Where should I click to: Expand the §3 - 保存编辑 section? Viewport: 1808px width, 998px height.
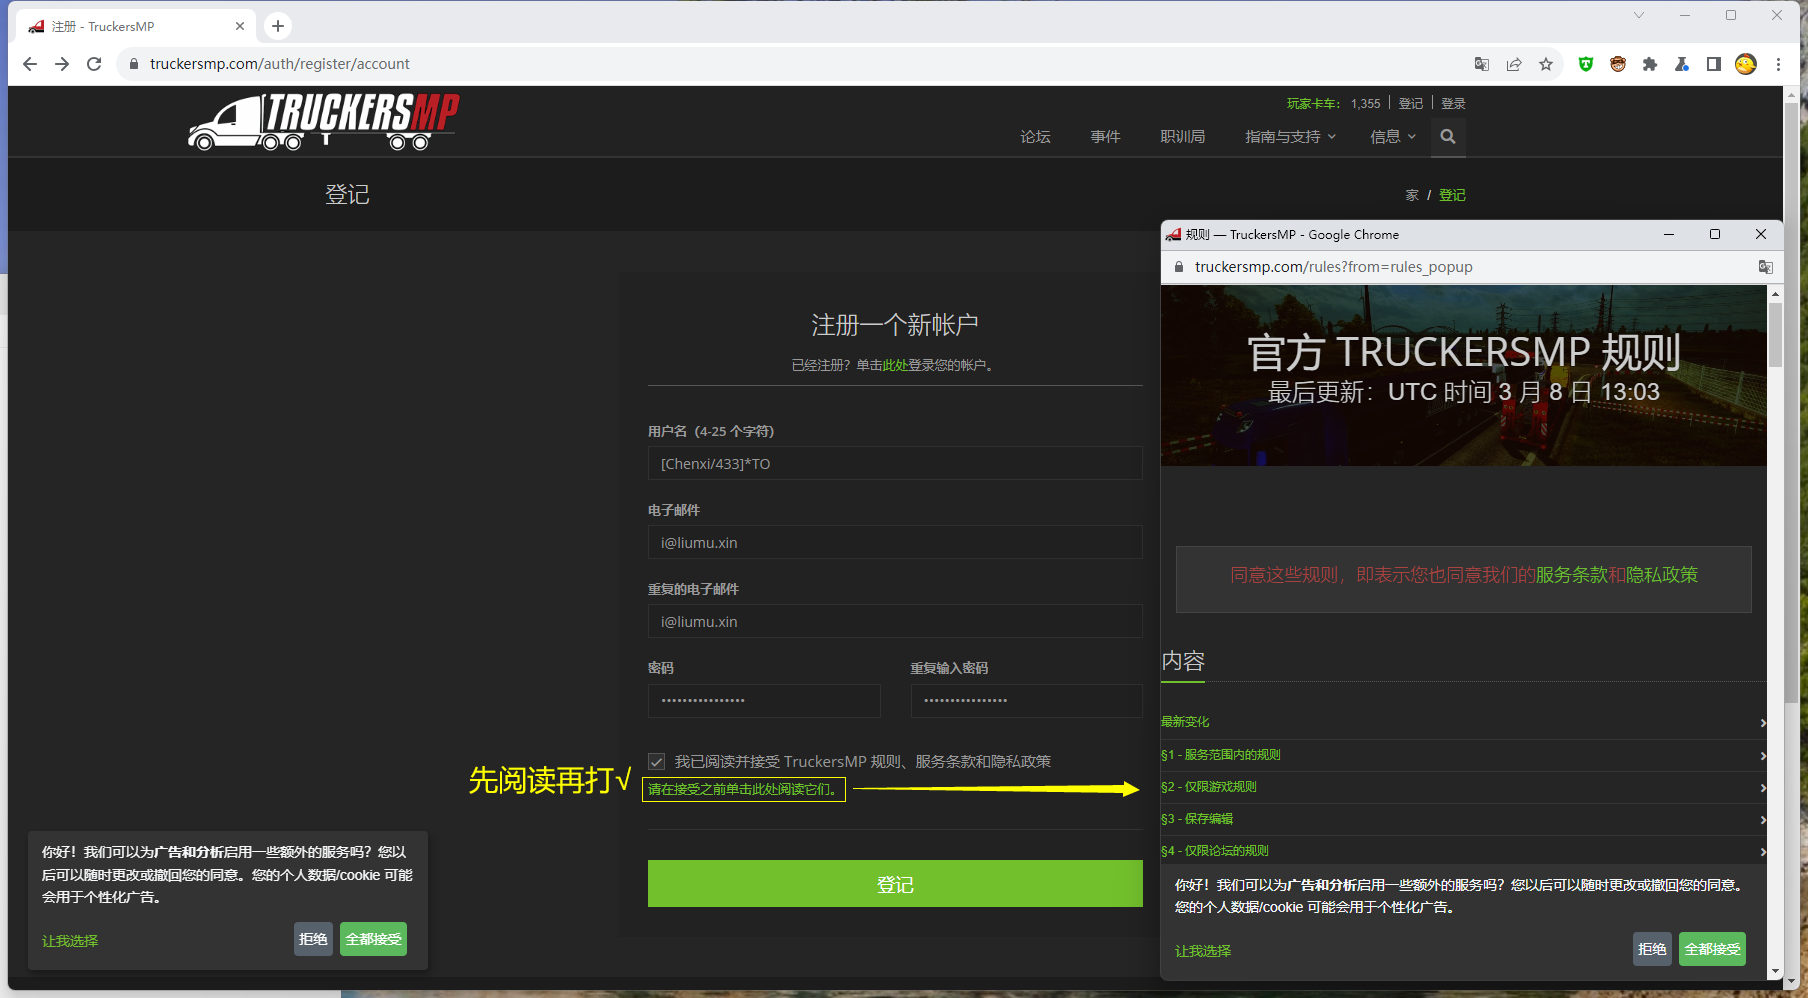coord(1464,819)
